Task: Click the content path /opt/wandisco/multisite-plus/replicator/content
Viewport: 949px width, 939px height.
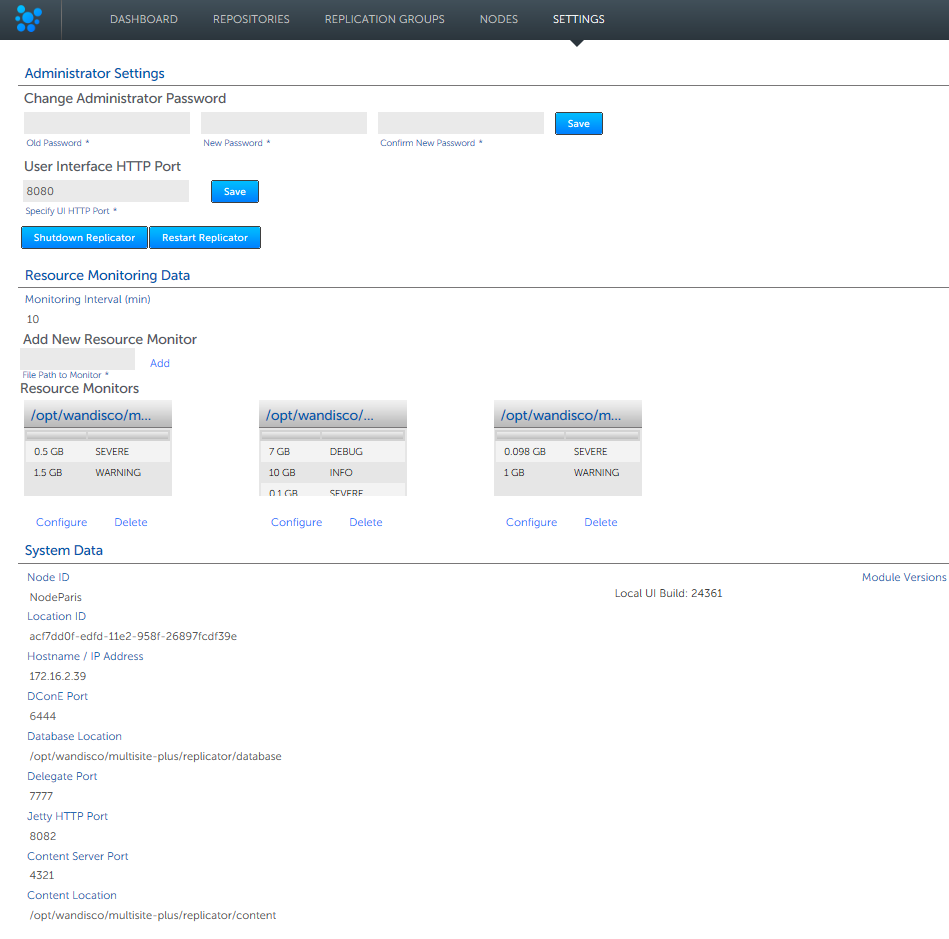Action: point(153,915)
